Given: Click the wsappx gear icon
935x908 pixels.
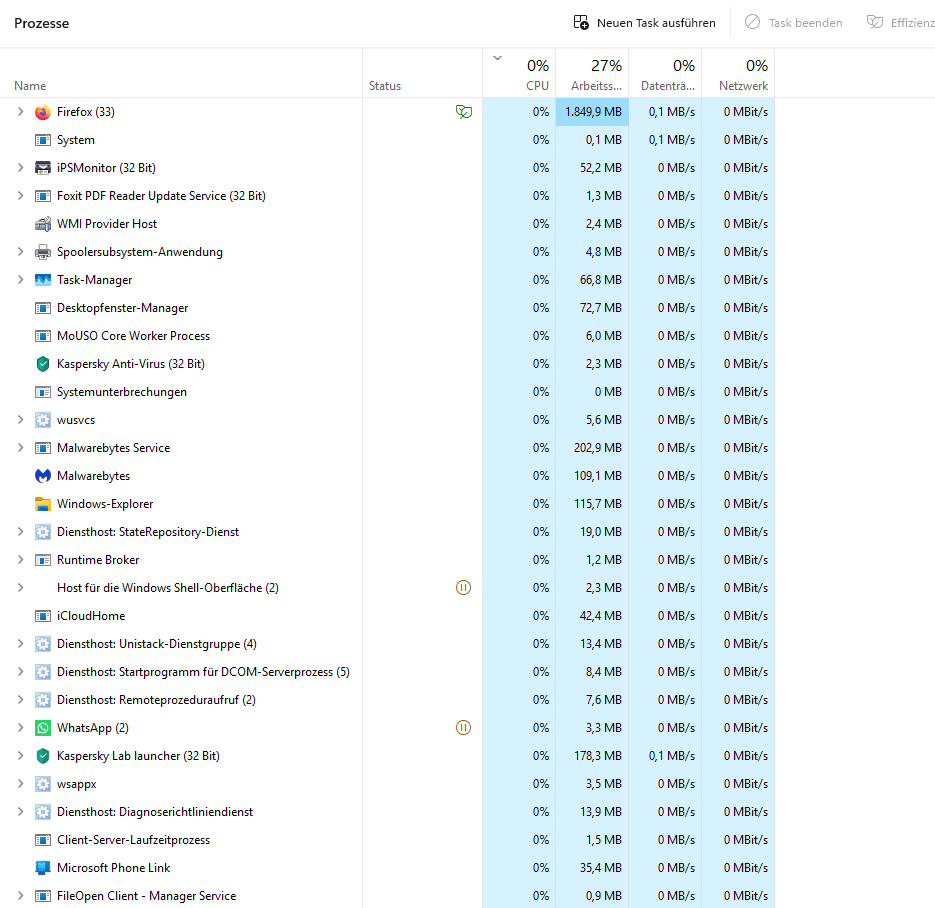Looking at the screenshot, I should (x=43, y=784).
